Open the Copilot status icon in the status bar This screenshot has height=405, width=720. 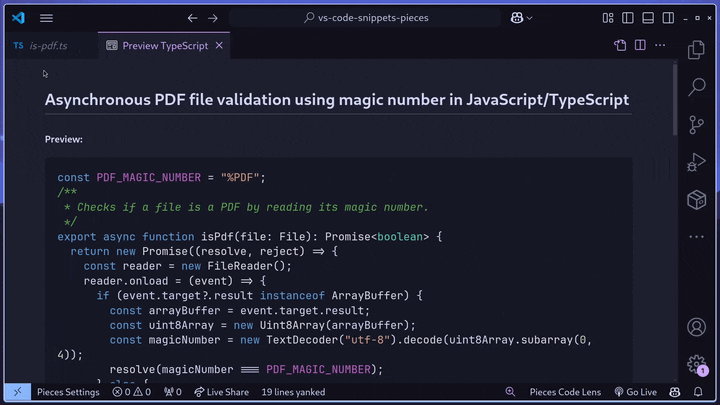pos(675,392)
